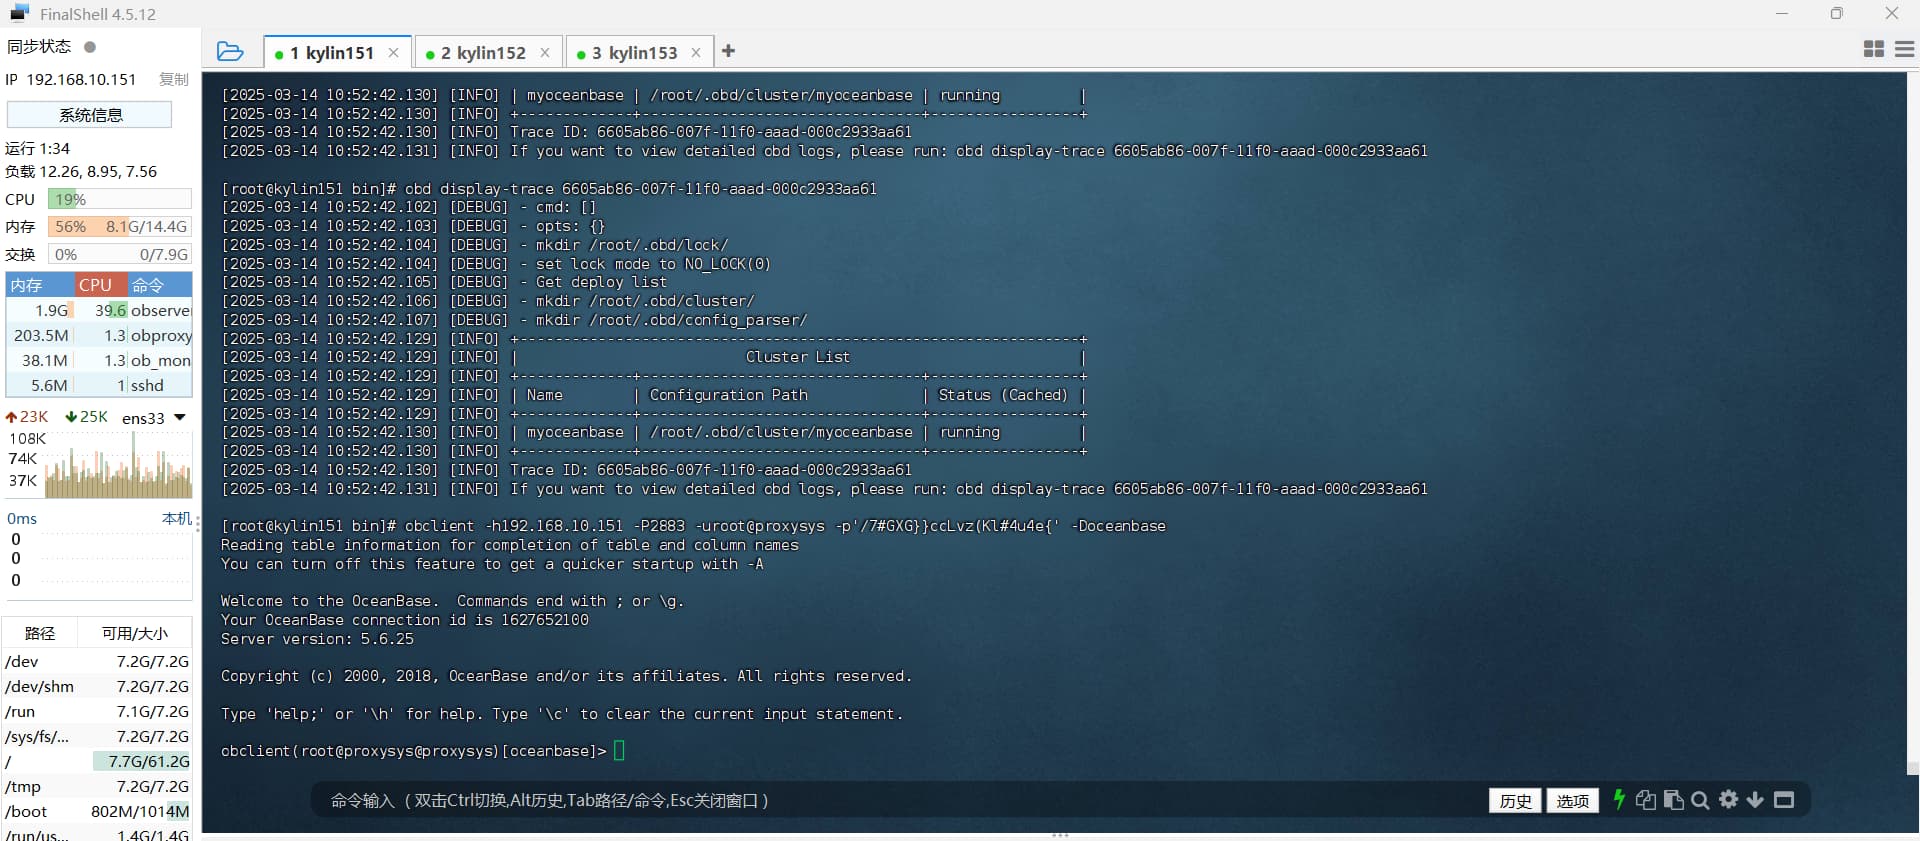
Task: Select the /tmp disk row
Action: click(x=97, y=786)
